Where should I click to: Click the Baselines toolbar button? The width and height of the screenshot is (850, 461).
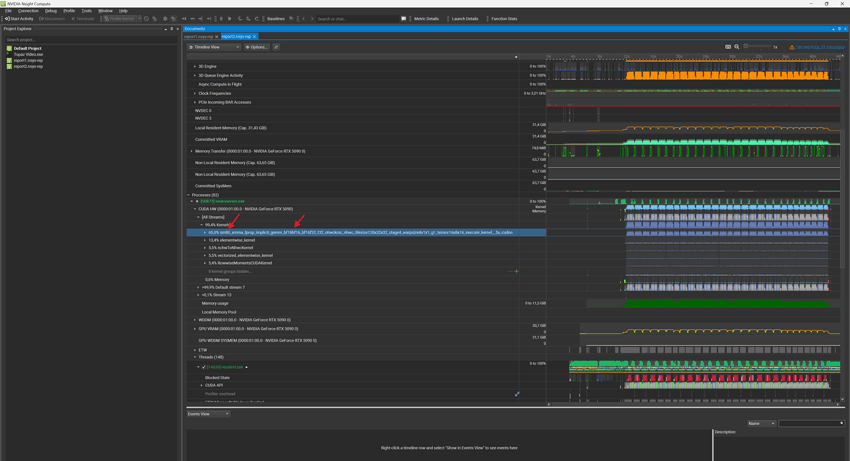(x=275, y=18)
